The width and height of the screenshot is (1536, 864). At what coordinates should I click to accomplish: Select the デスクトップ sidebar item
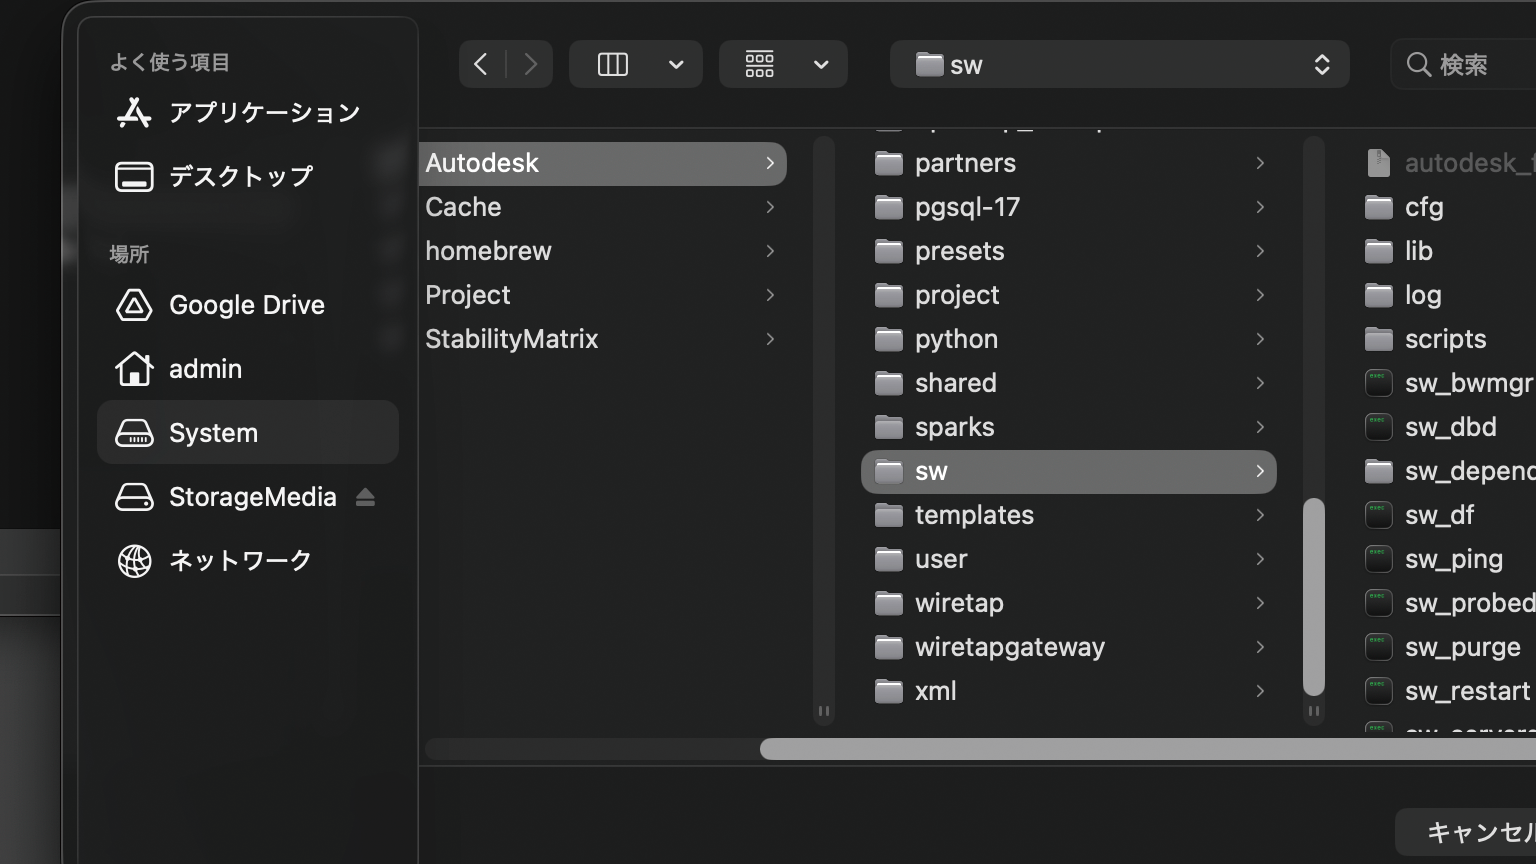240,177
